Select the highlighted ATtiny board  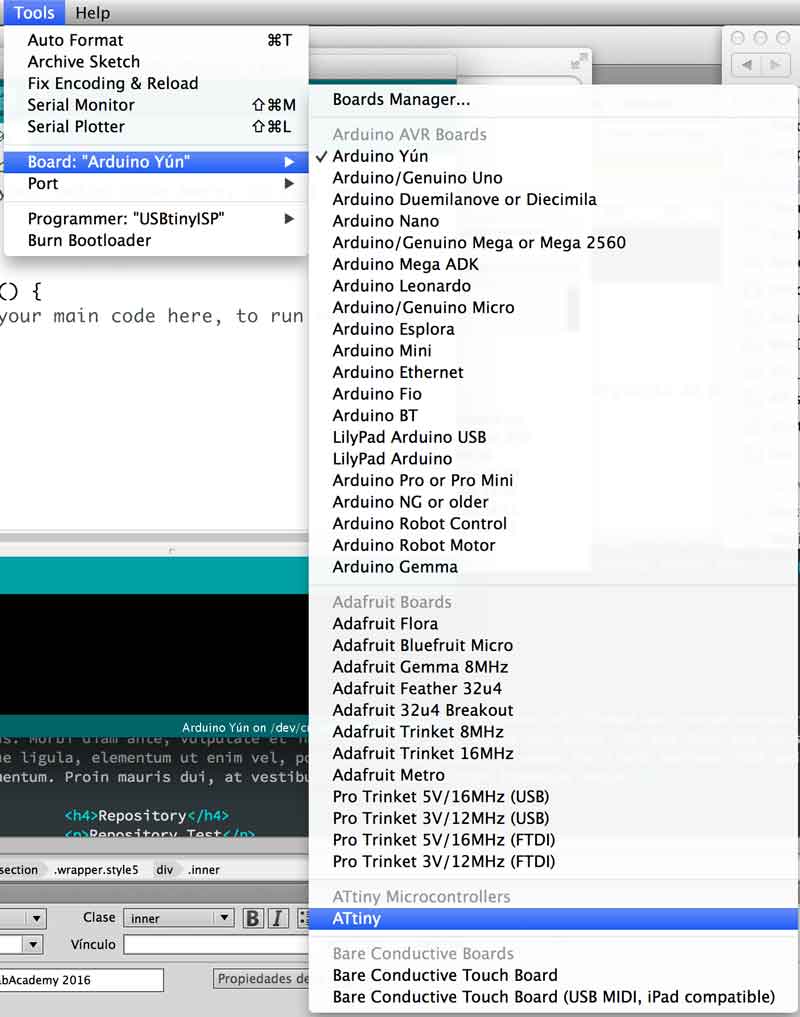(553, 918)
